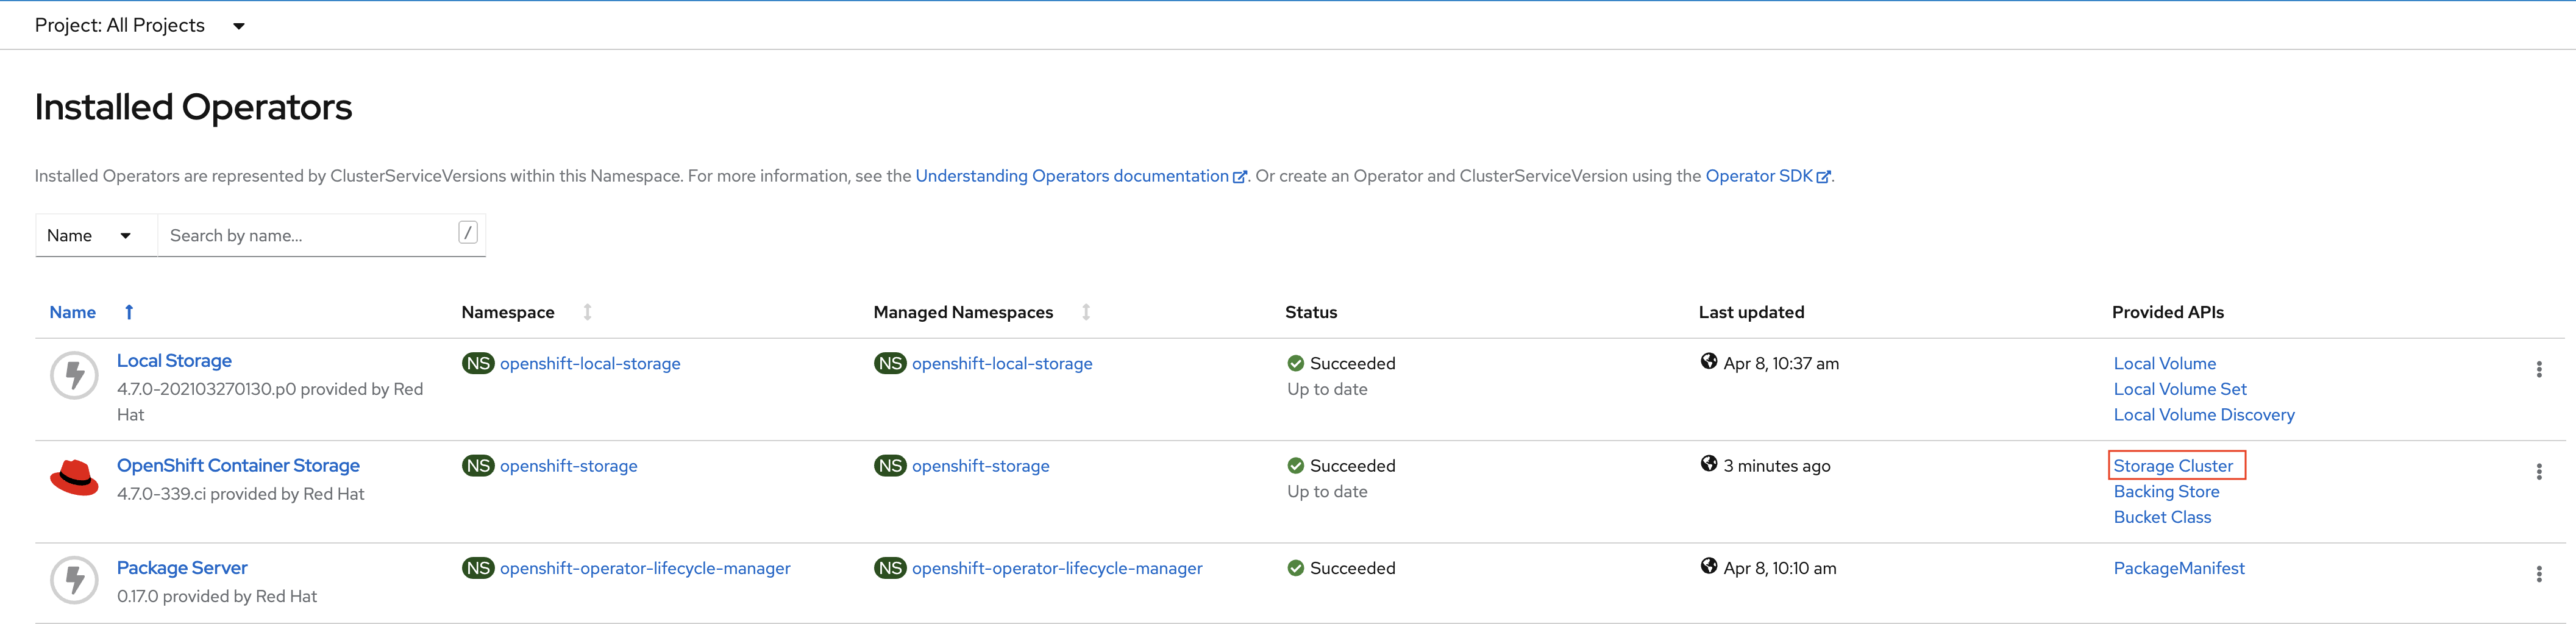Click NS badge beside openshift-storage in Managed Namespaces
The image size is (2576, 624).
[x=890, y=466]
